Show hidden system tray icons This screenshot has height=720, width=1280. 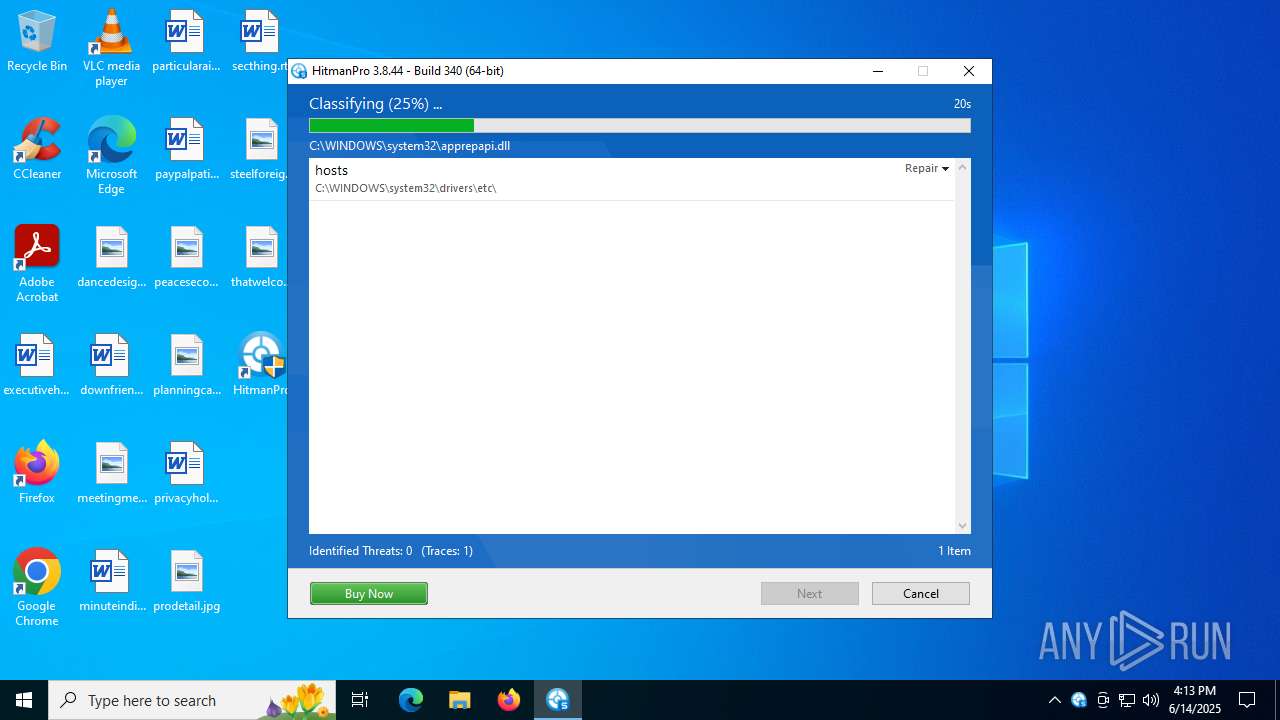pyautogui.click(x=1054, y=700)
